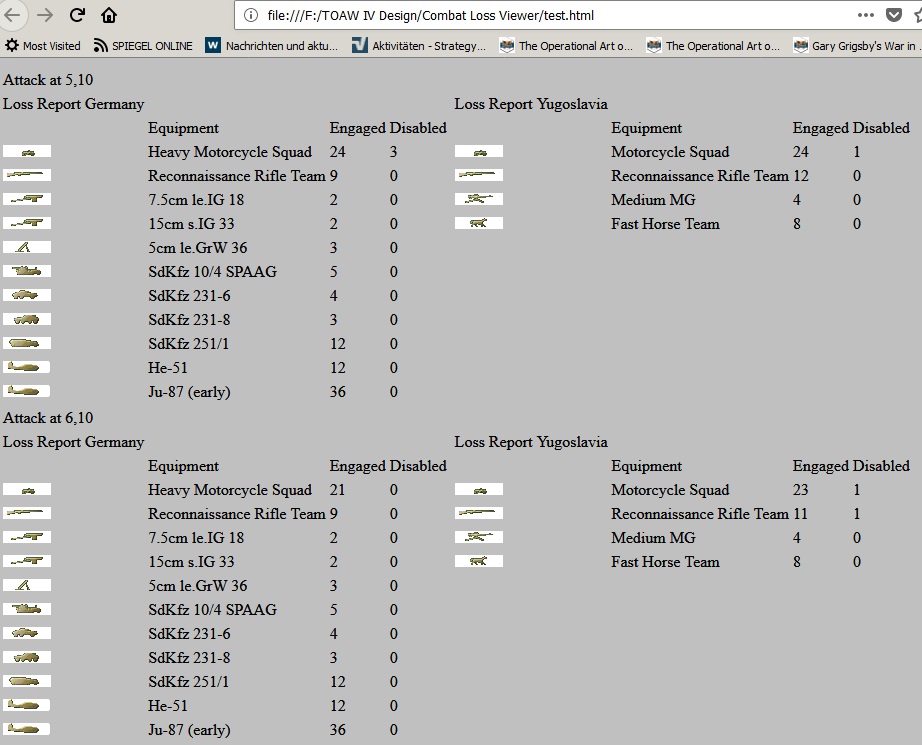Click Yugoslavia Motorcycle Squad icon, Attack 6,10
This screenshot has width=922, height=745.
pos(479,489)
